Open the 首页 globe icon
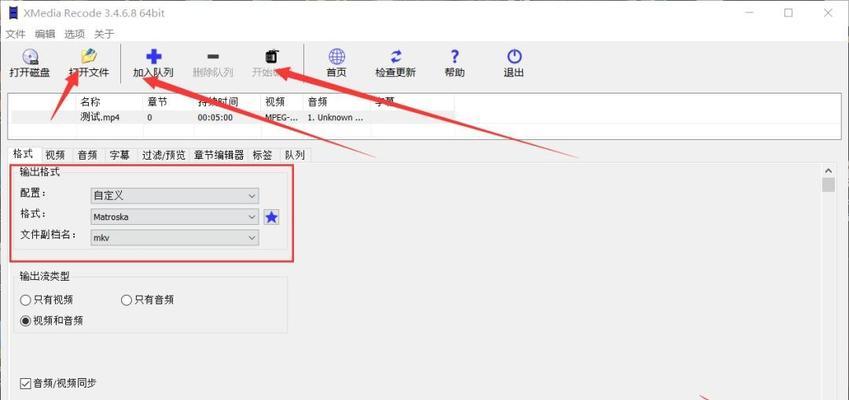 click(x=336, y=56)
